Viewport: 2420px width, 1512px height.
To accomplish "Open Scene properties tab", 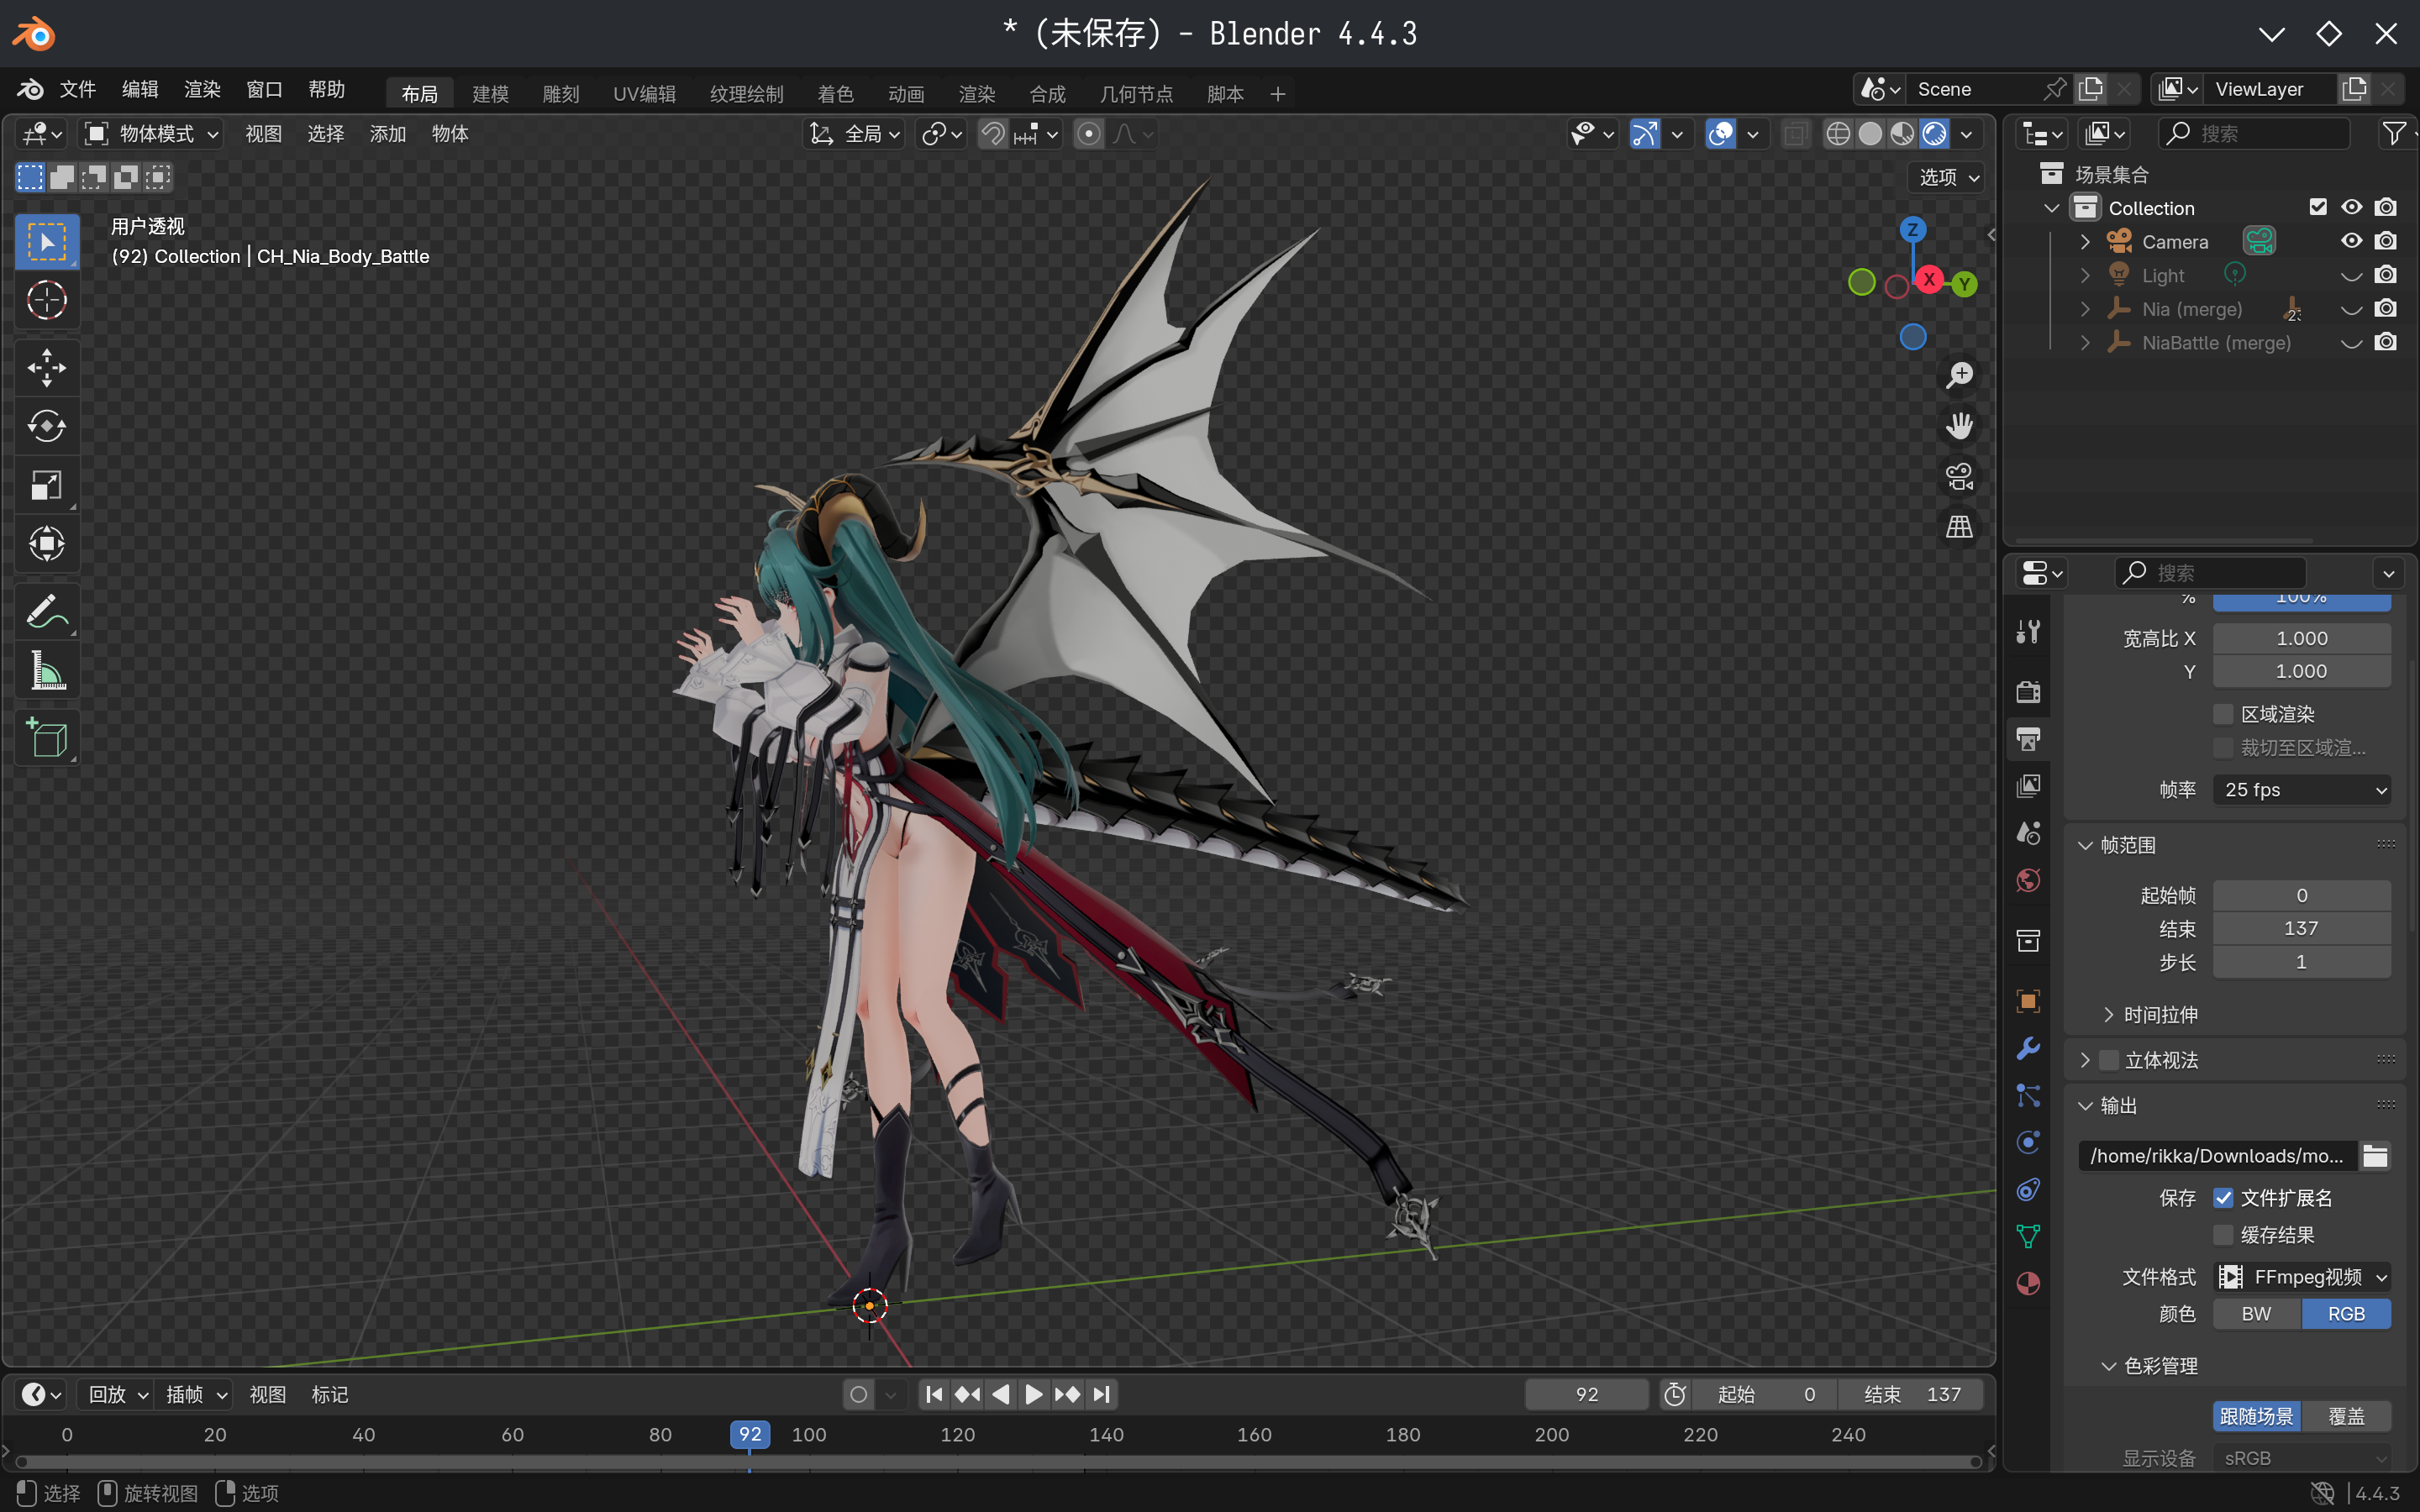I will (2028, 833).
